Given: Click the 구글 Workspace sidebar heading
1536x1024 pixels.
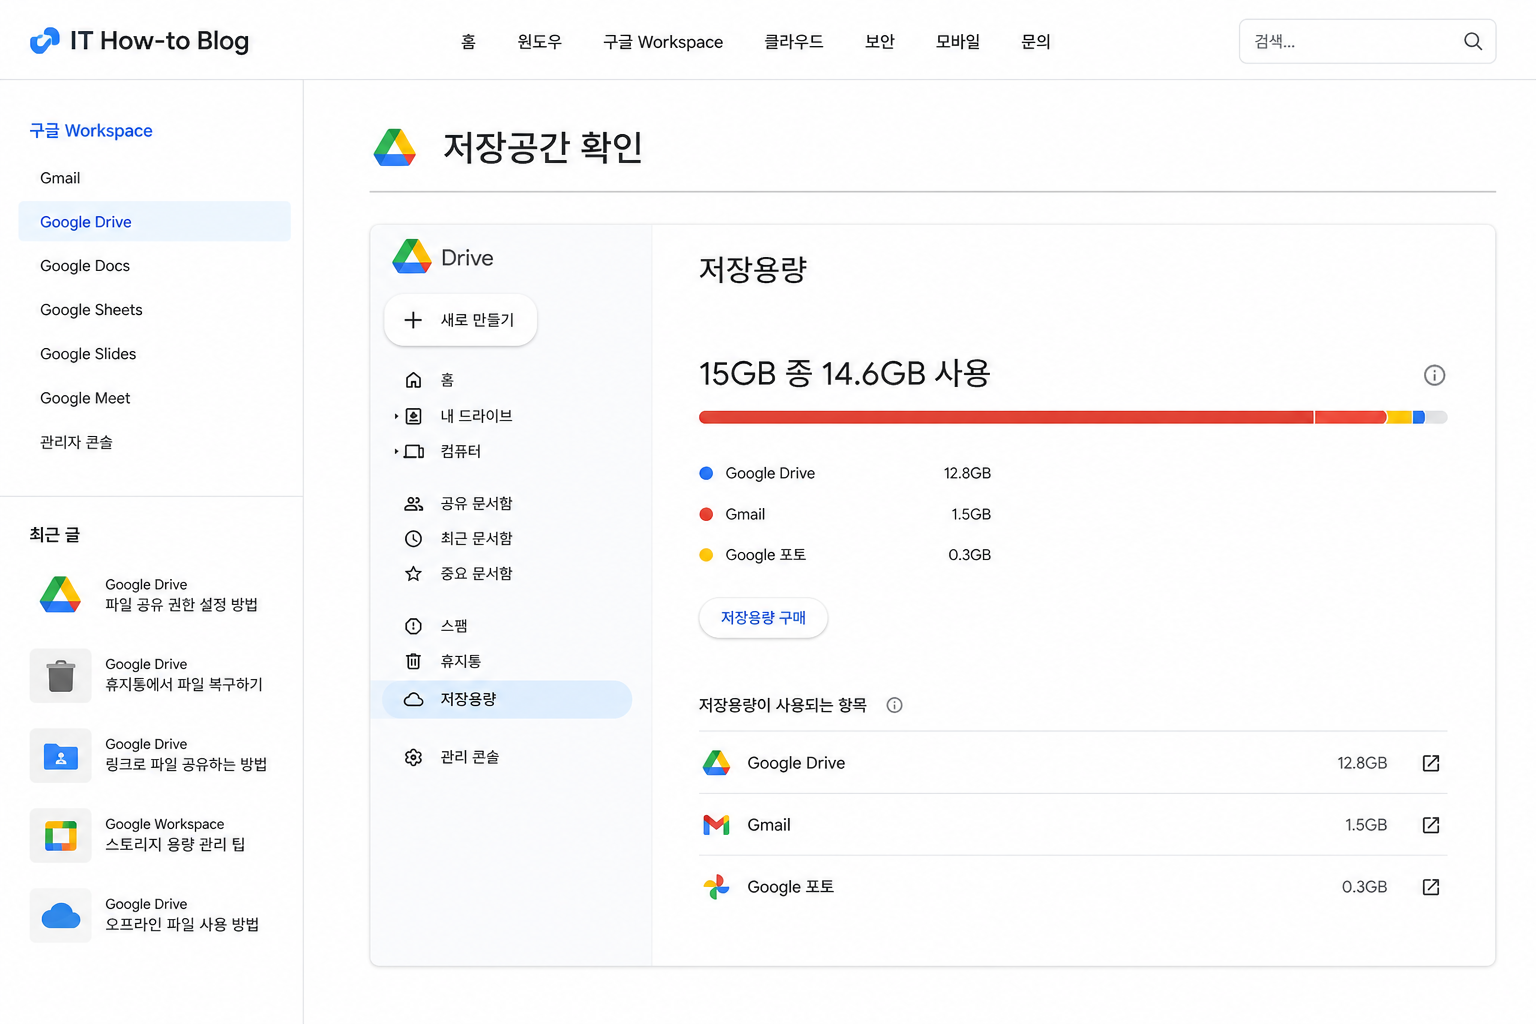Looking at the screenshot, I should [x=91, y=131].
